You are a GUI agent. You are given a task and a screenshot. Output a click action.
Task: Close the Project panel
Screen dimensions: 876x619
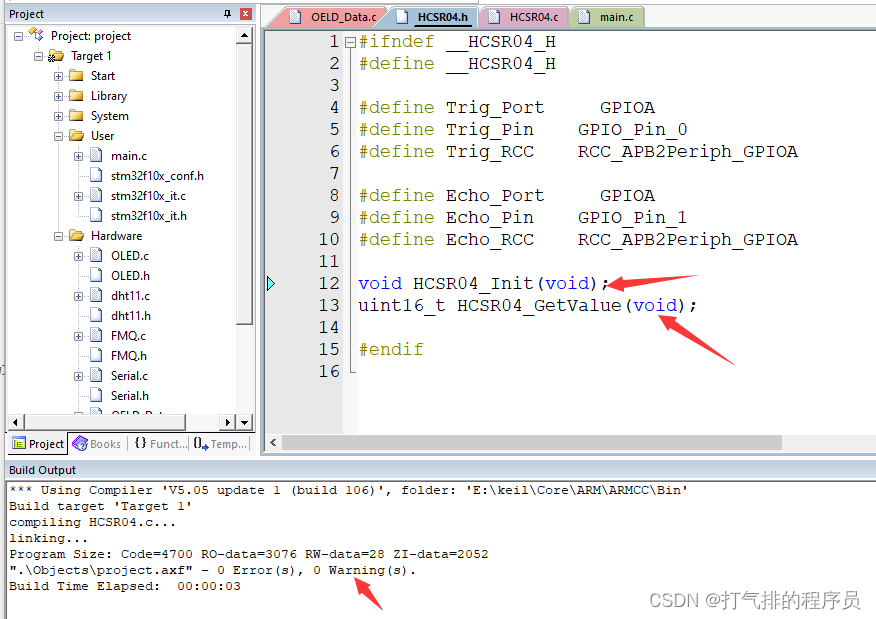point(245,13)
